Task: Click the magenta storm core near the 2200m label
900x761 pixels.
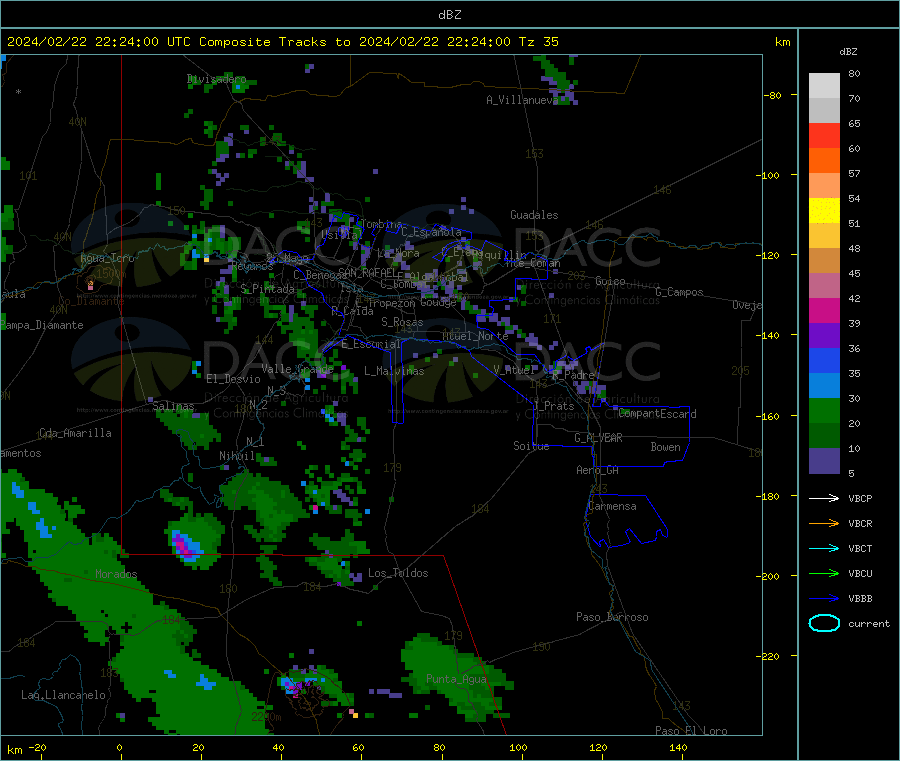Action: pos(296,688)
